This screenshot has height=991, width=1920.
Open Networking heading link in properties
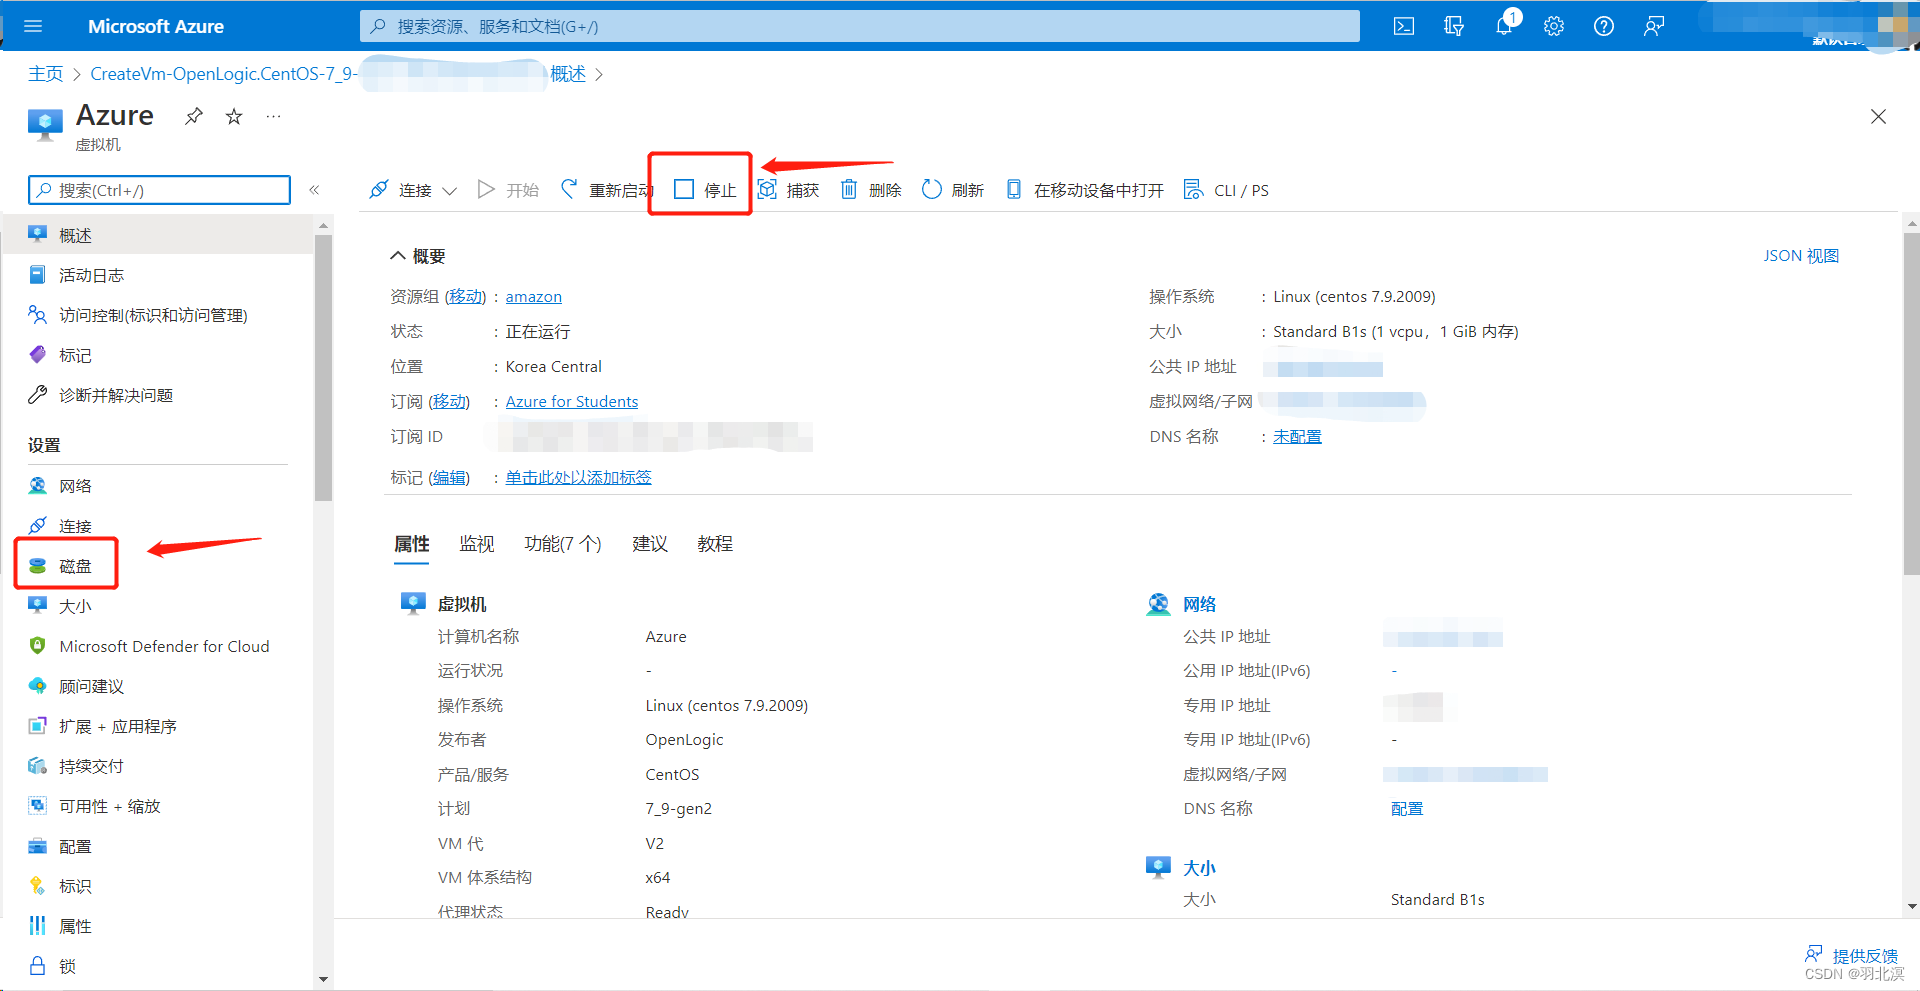click(1200, 604)
